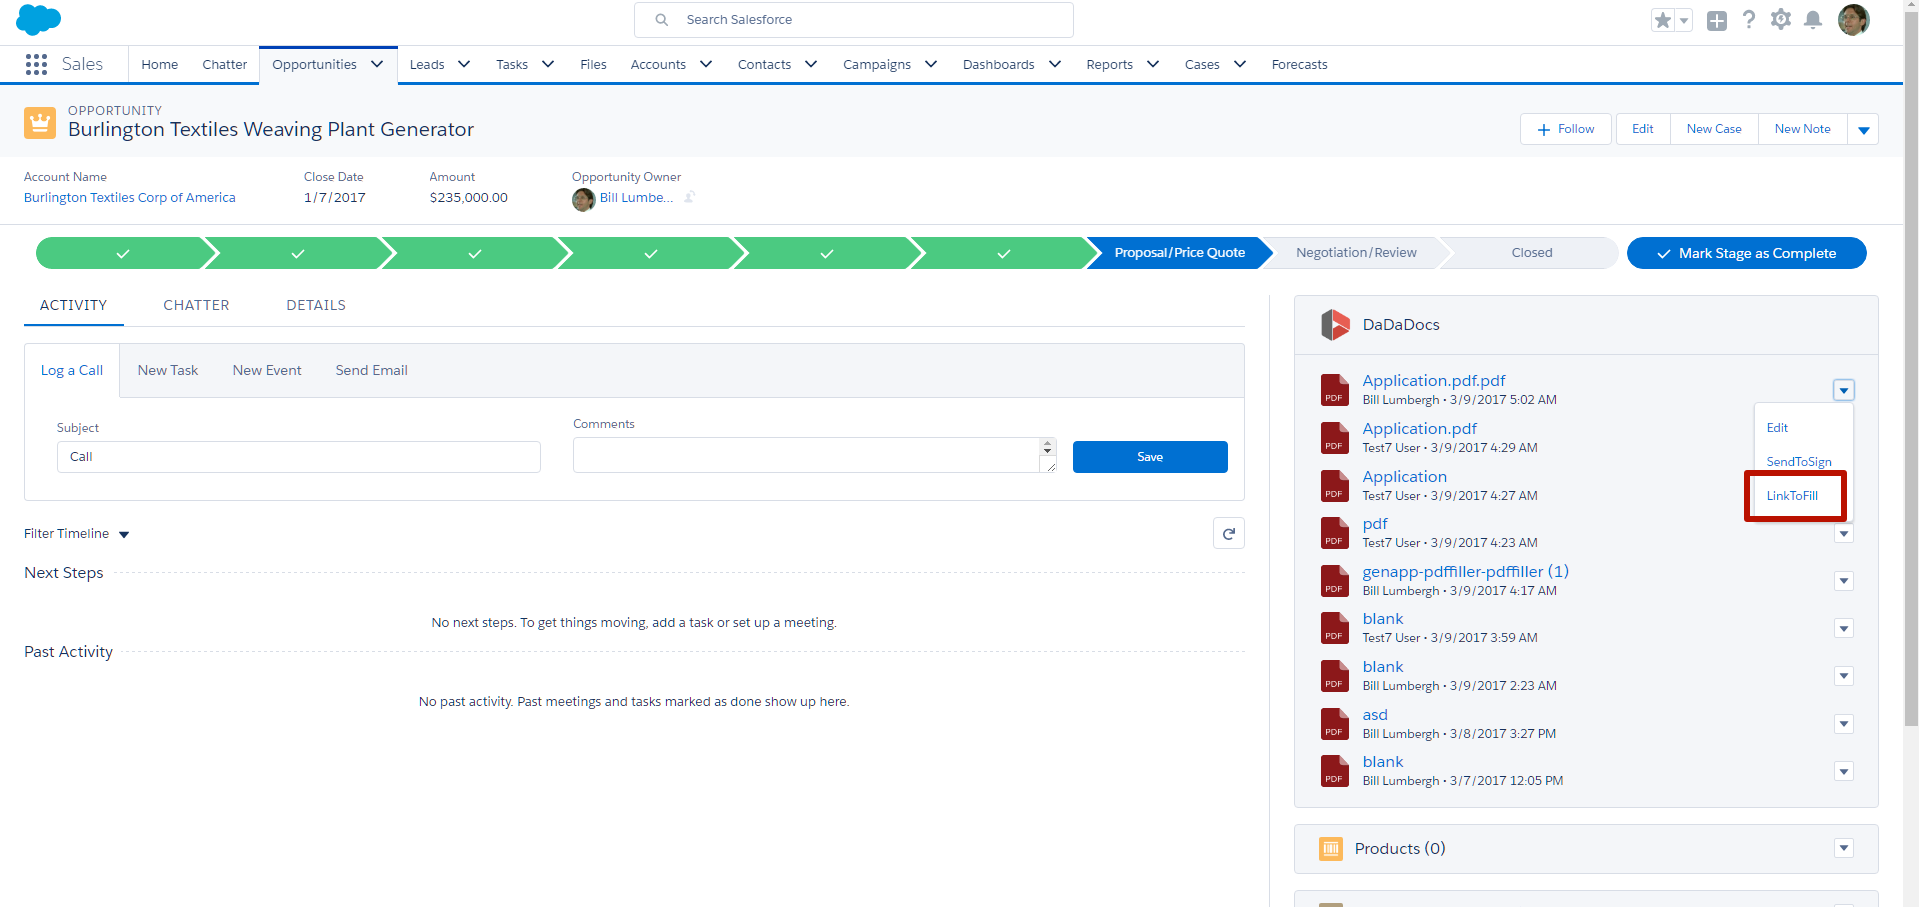Open the Dashboards tab dropdown chevron
This screenshot has height=907, width=1919.
click(1055, 64)
